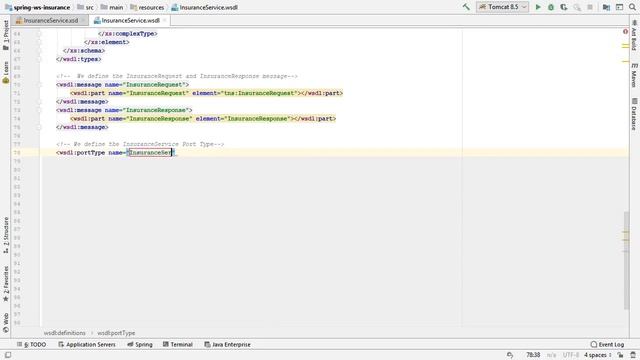Open the Database side panel

[x=634, y=114]
